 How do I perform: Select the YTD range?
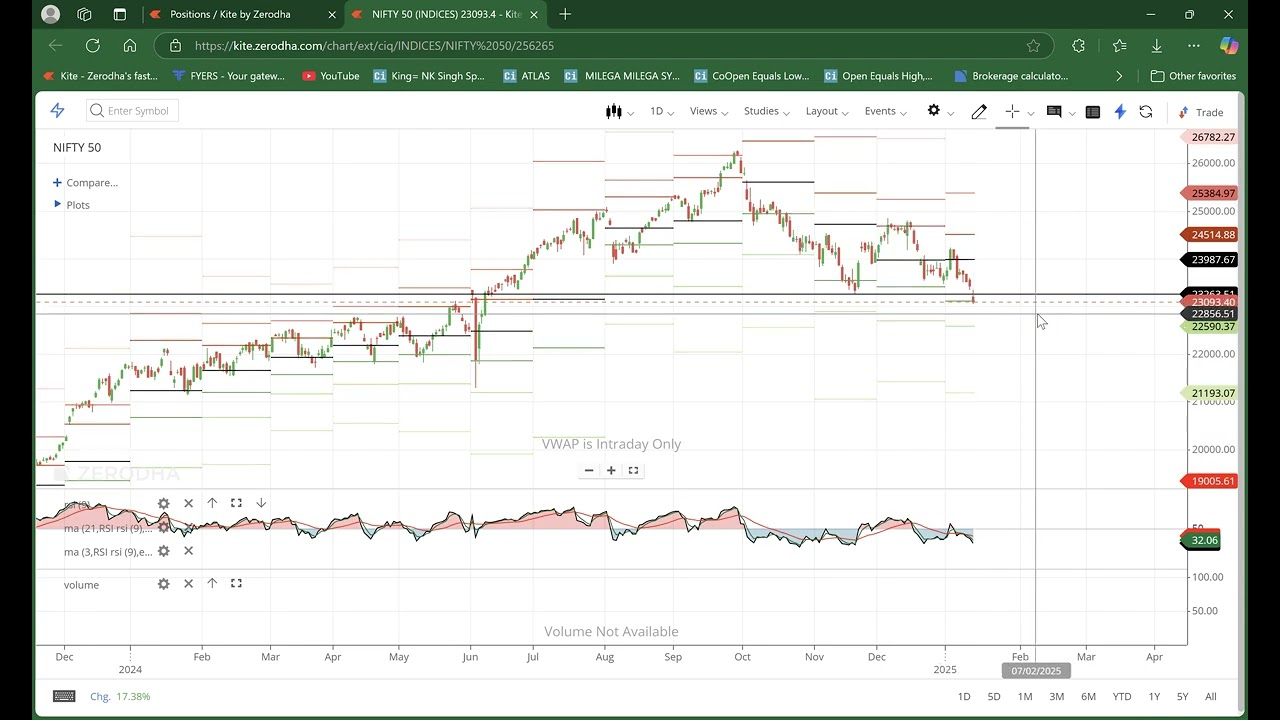pos(1122,696)
